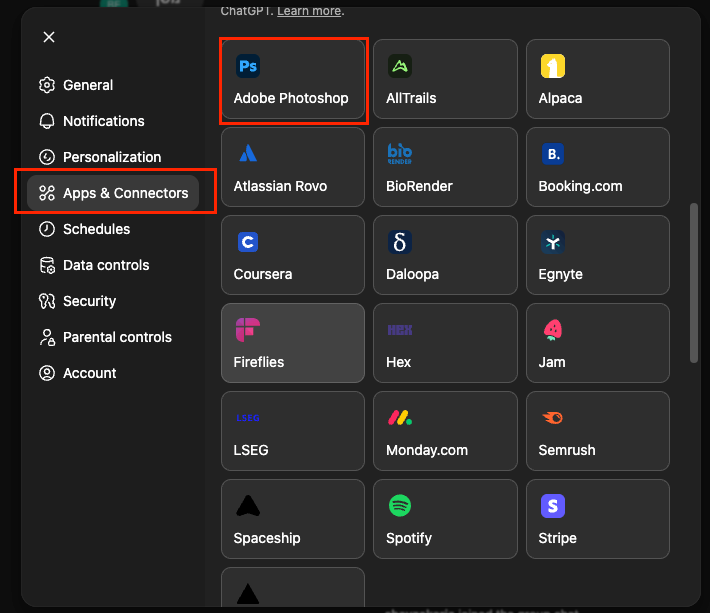This screenshot has height=613, width=710.
Task: Click the Hex label text
Action: click(398, 362)
